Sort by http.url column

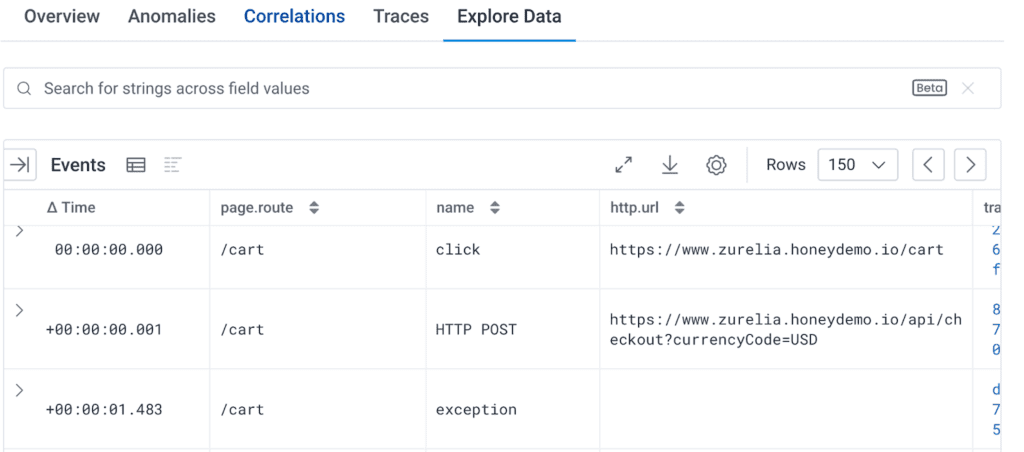click(680, 208)
